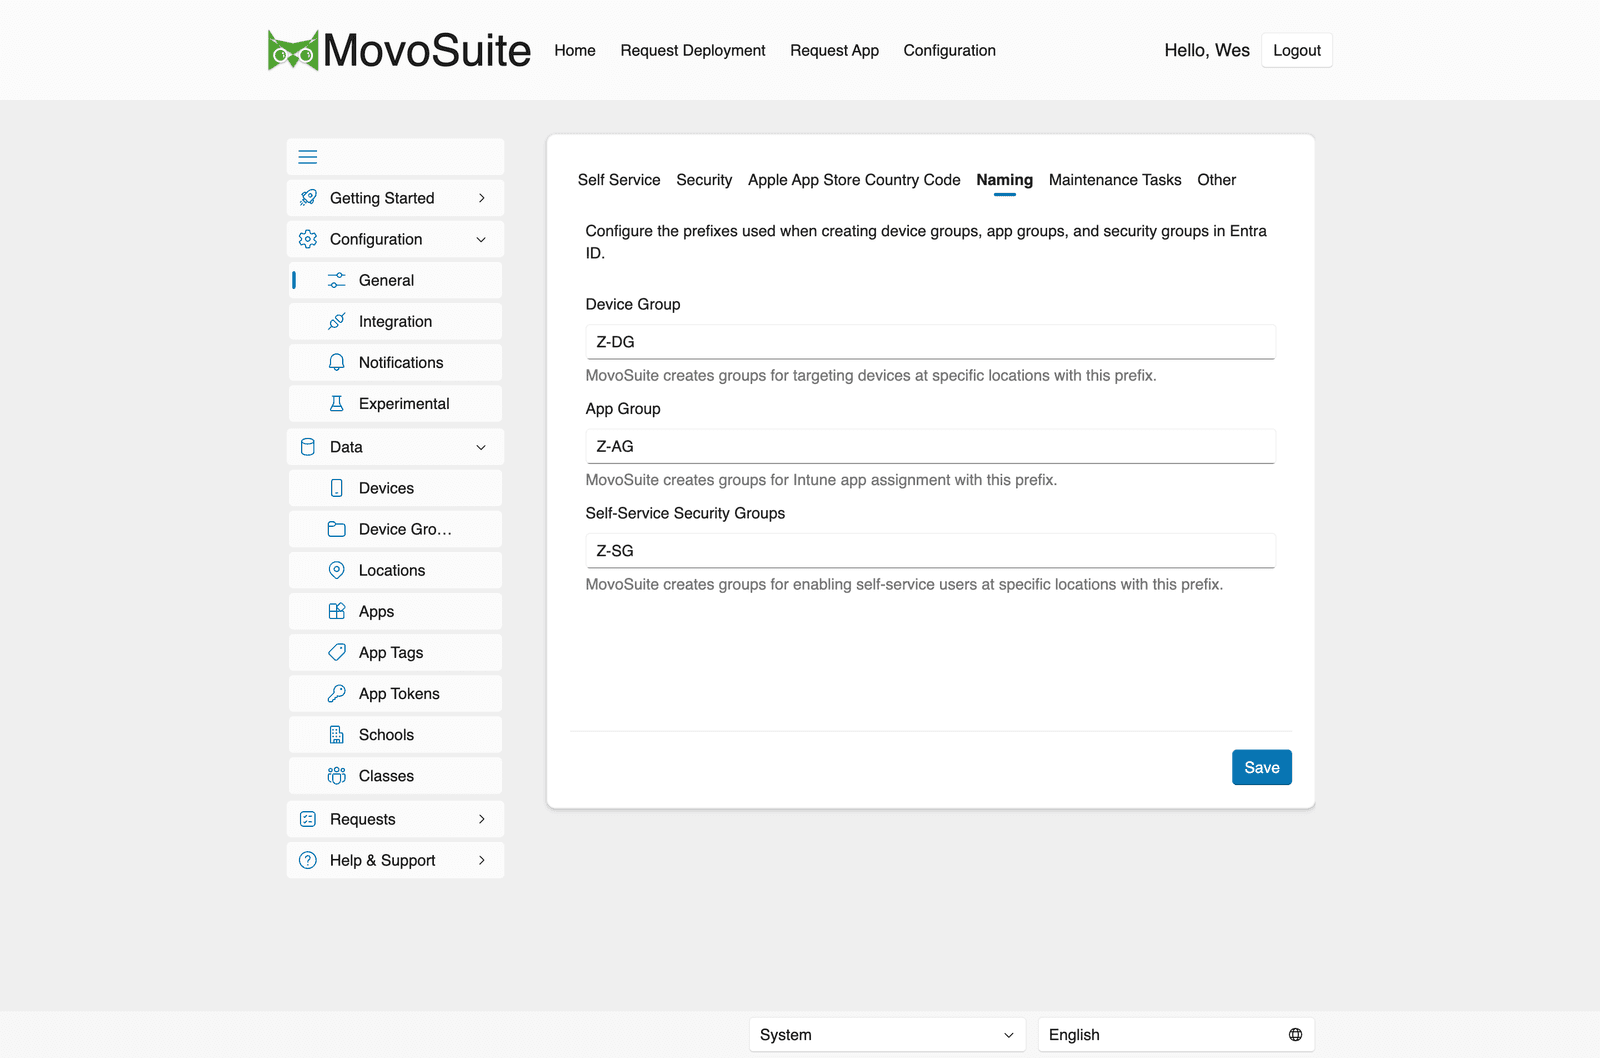Click the Device Group prefix field
1600x1058 pixels.
(x=930, y=342)
